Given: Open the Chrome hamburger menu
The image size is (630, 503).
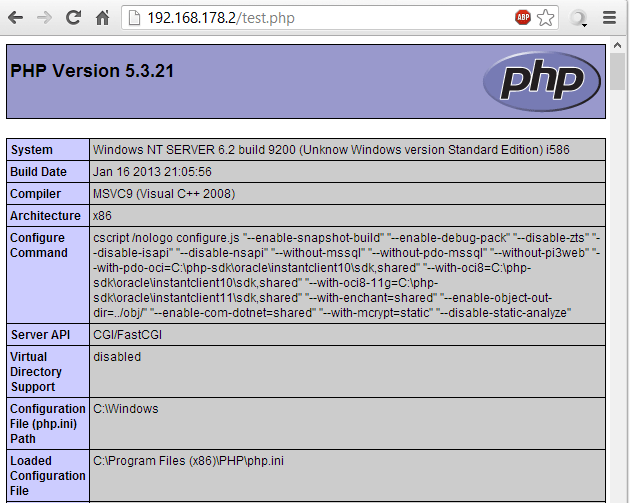Looking at the screenshot, I should click(610, 18).
